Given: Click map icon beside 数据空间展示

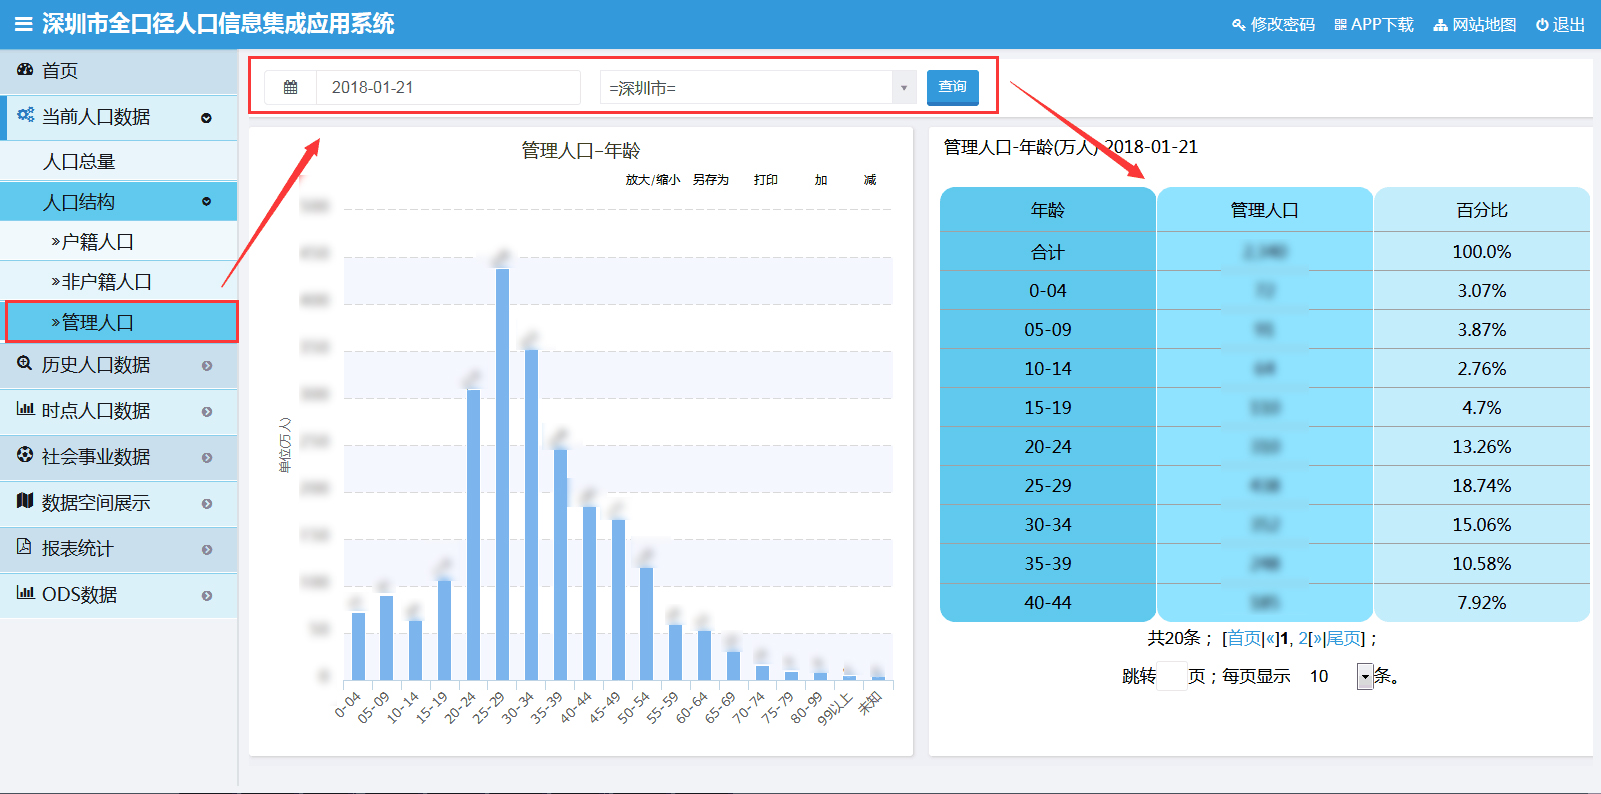Looking at the screenshot, I should [x=25, y=501].
